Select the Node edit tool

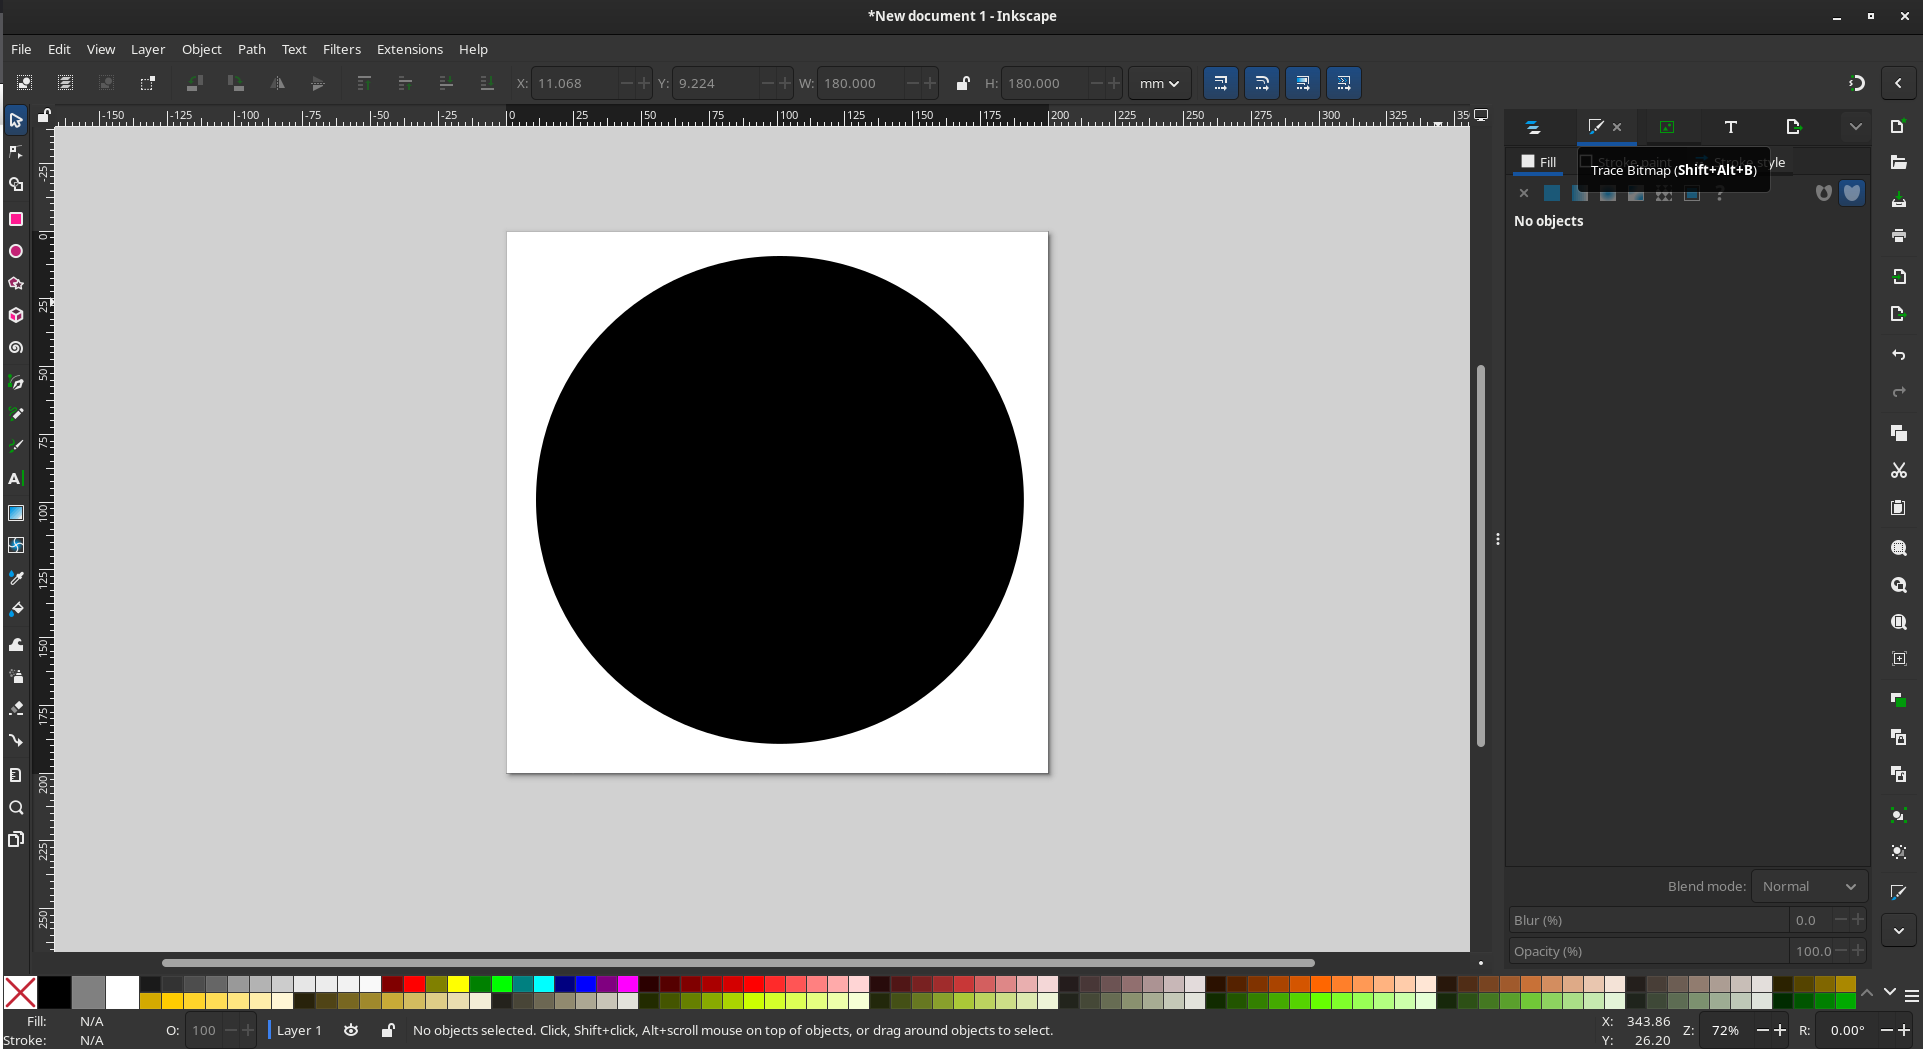click(16, 152)
